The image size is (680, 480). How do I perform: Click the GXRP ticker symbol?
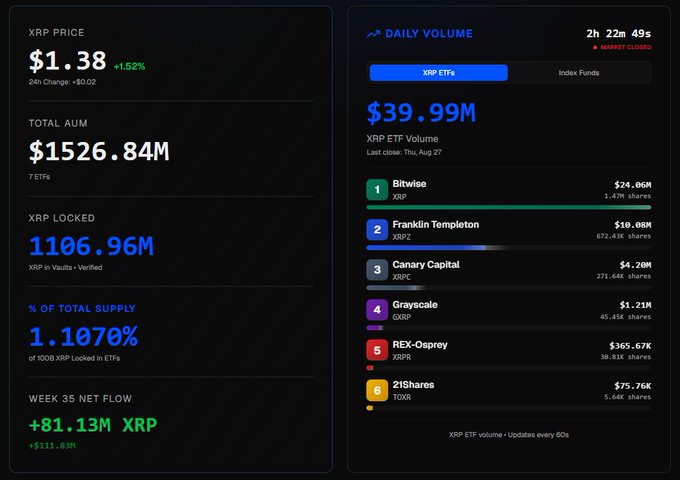(402, 317)
